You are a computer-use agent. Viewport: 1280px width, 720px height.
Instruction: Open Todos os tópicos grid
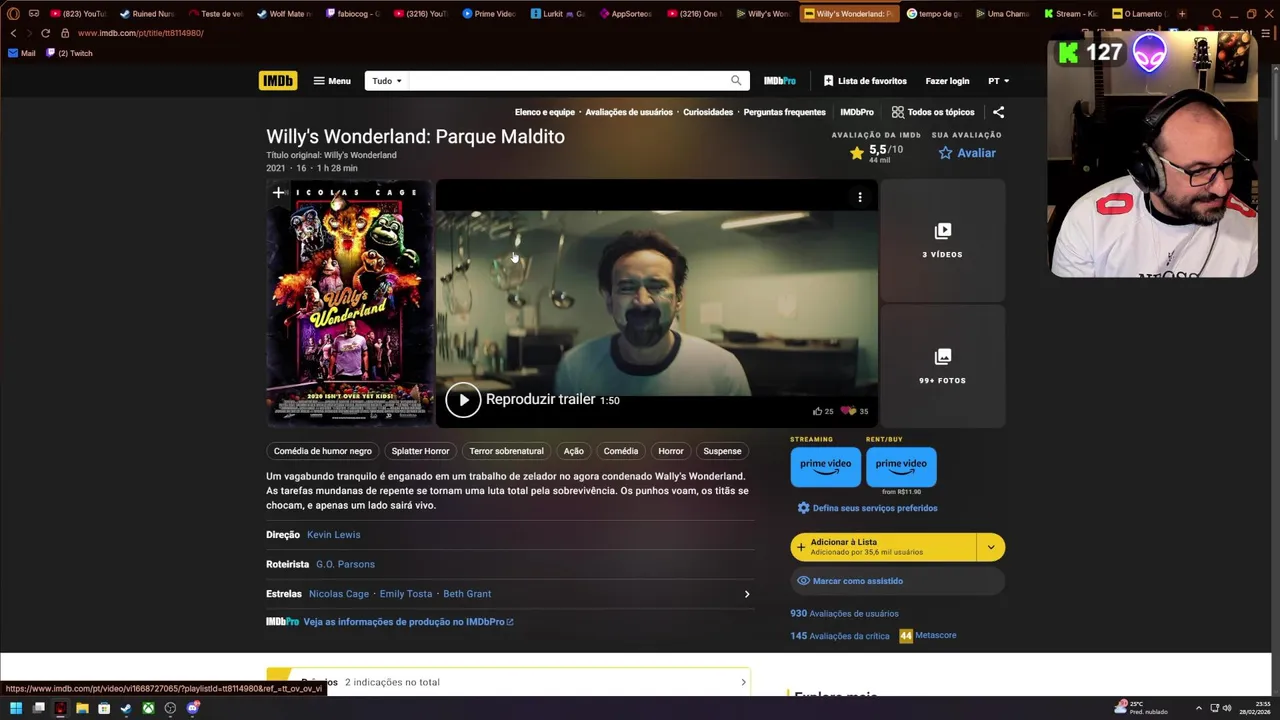pos(933,112)
